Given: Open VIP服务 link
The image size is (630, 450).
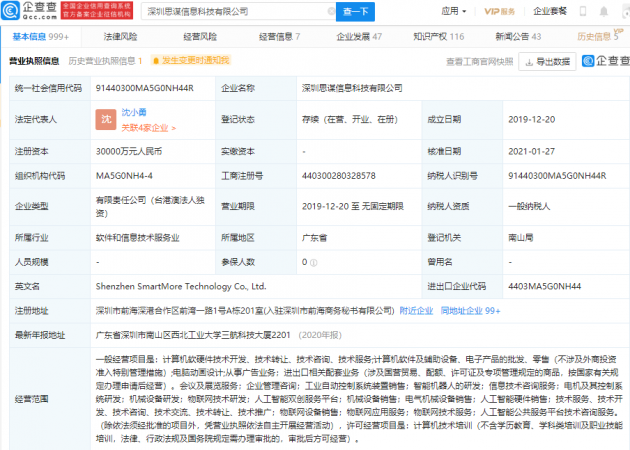Looking at the screenshot, I should coord(499,11).
